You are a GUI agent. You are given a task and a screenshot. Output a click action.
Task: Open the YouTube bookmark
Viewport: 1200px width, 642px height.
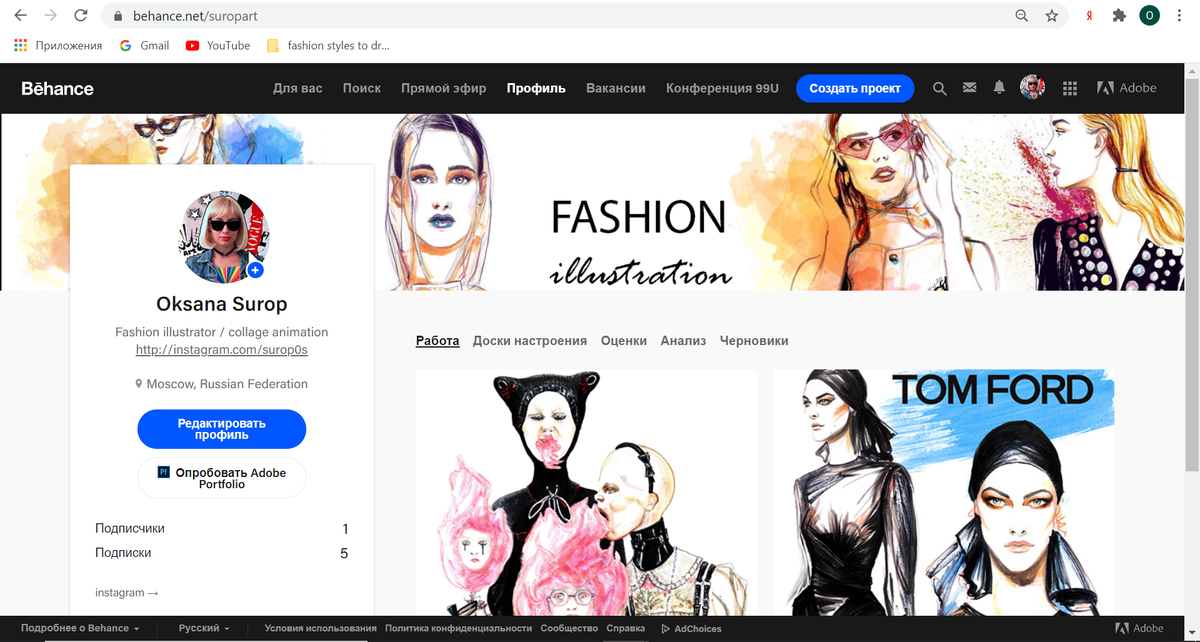(218, 45)
